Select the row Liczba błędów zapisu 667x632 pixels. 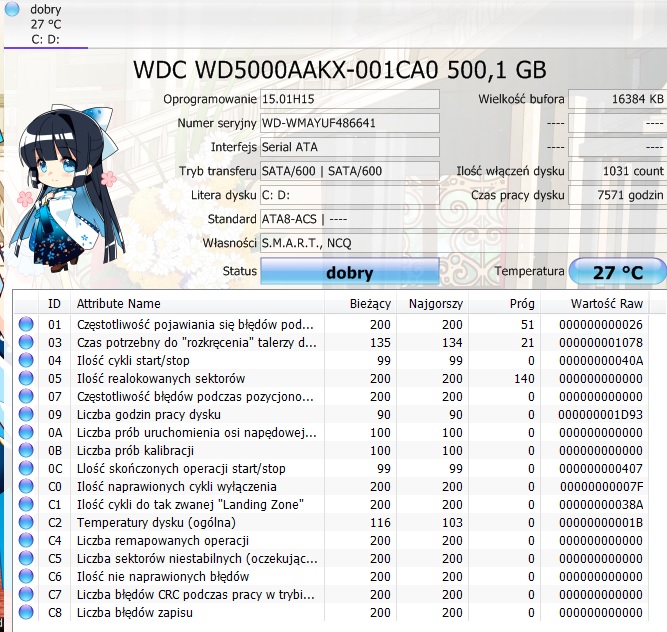click(x=331, y=612)
